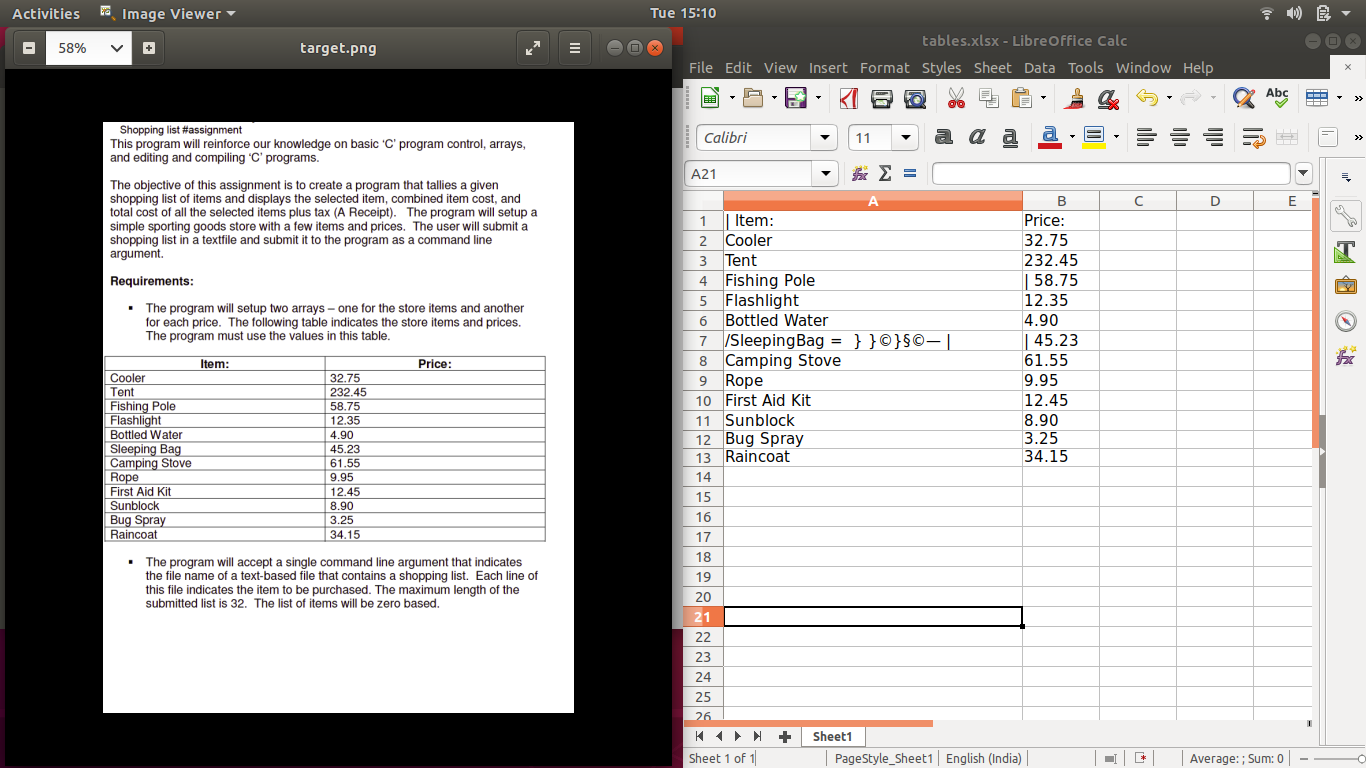
Task: Open Find and Replace
Action: tap(1244, 98)
